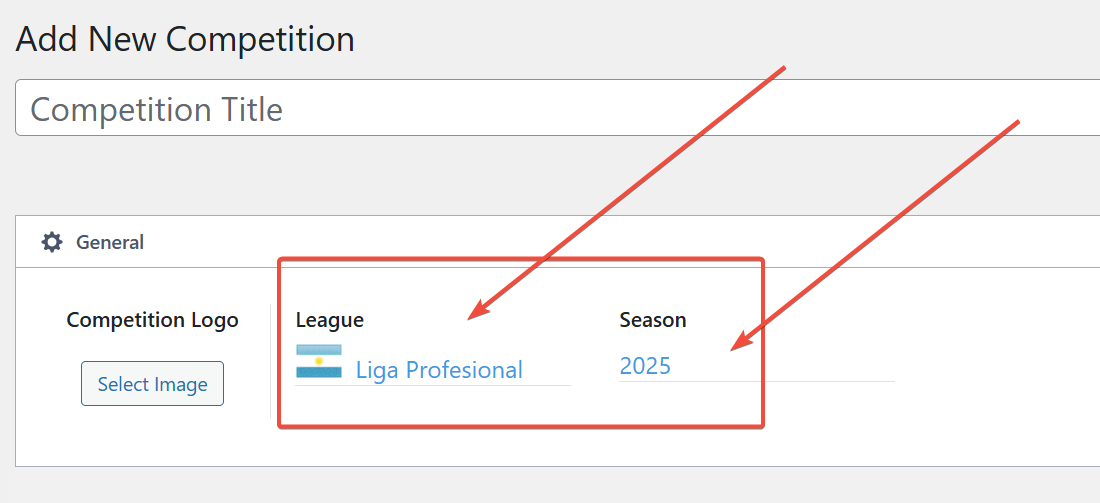Click the League field label
Image resolution: width=1100 pixels, height=503 pixels.
tap(330, 321)
